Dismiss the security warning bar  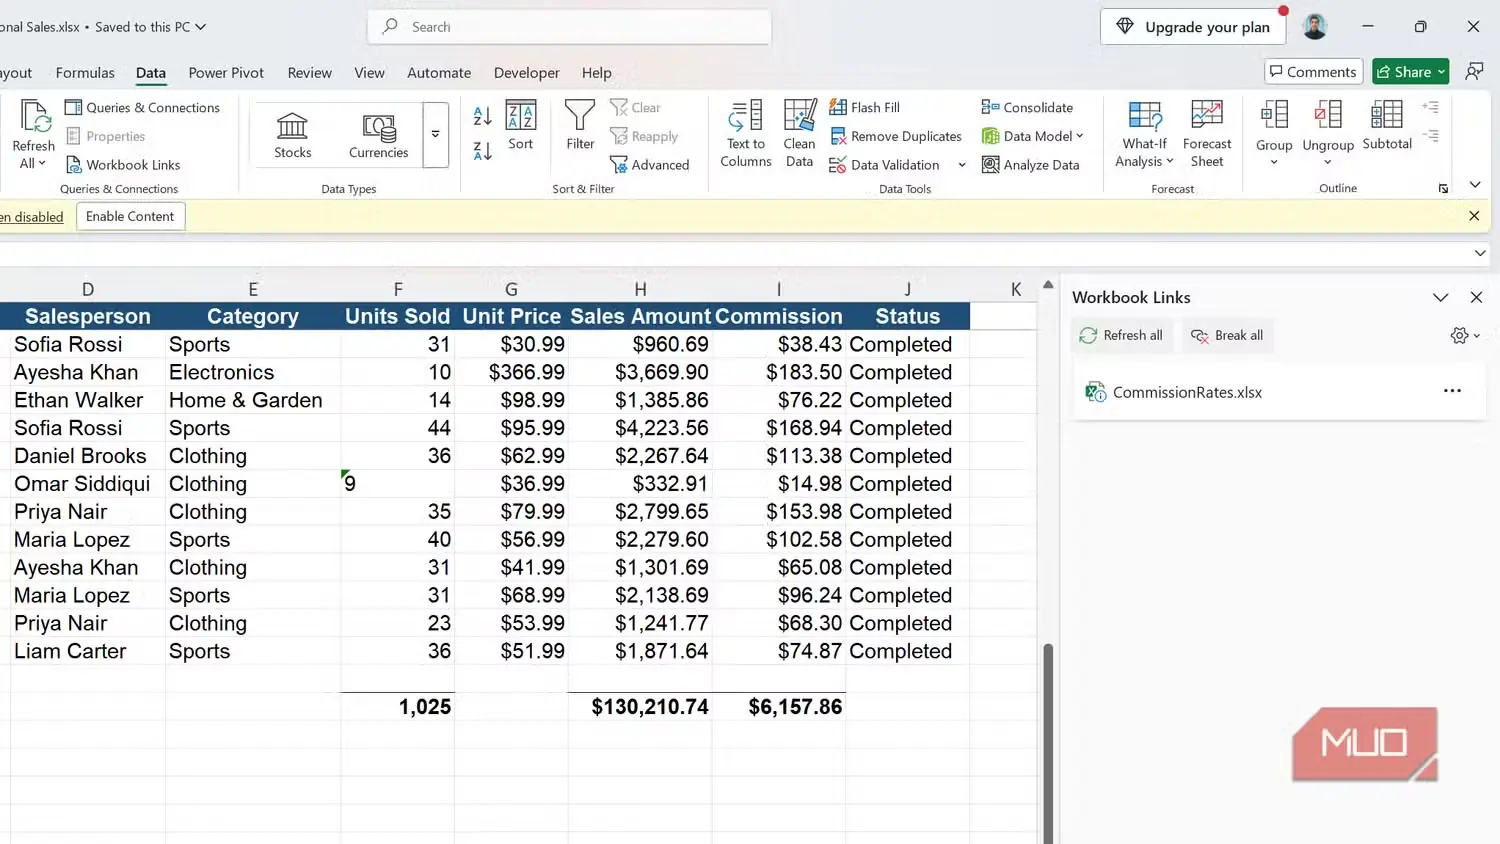pyautogui.click(x=1474, y=216)
